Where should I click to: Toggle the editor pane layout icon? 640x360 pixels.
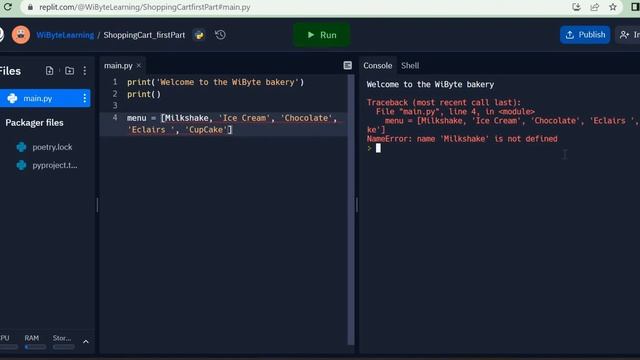[x=347, y=65]
